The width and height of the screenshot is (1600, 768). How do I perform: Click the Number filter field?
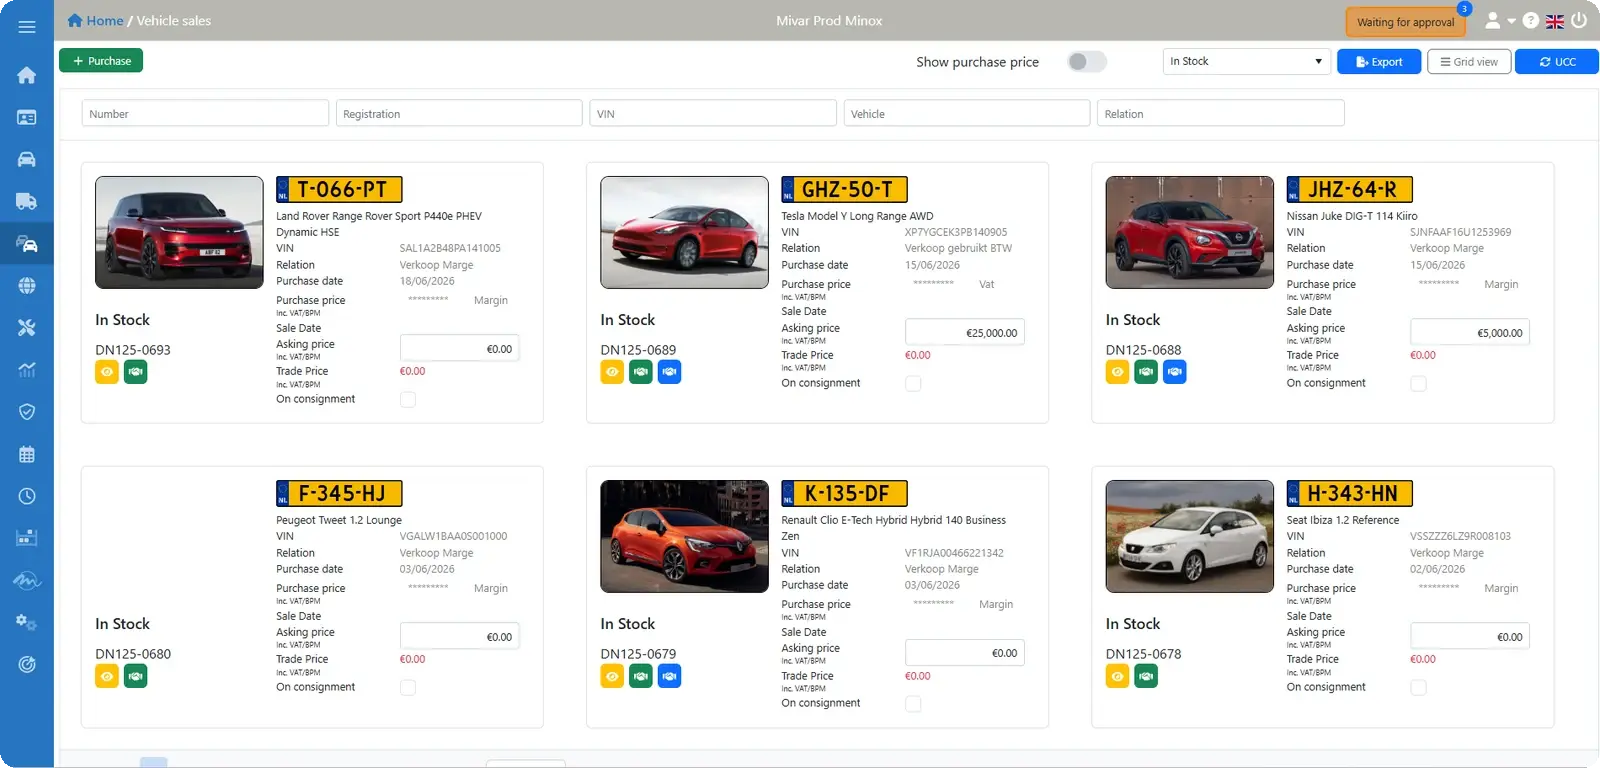[205, 113]
